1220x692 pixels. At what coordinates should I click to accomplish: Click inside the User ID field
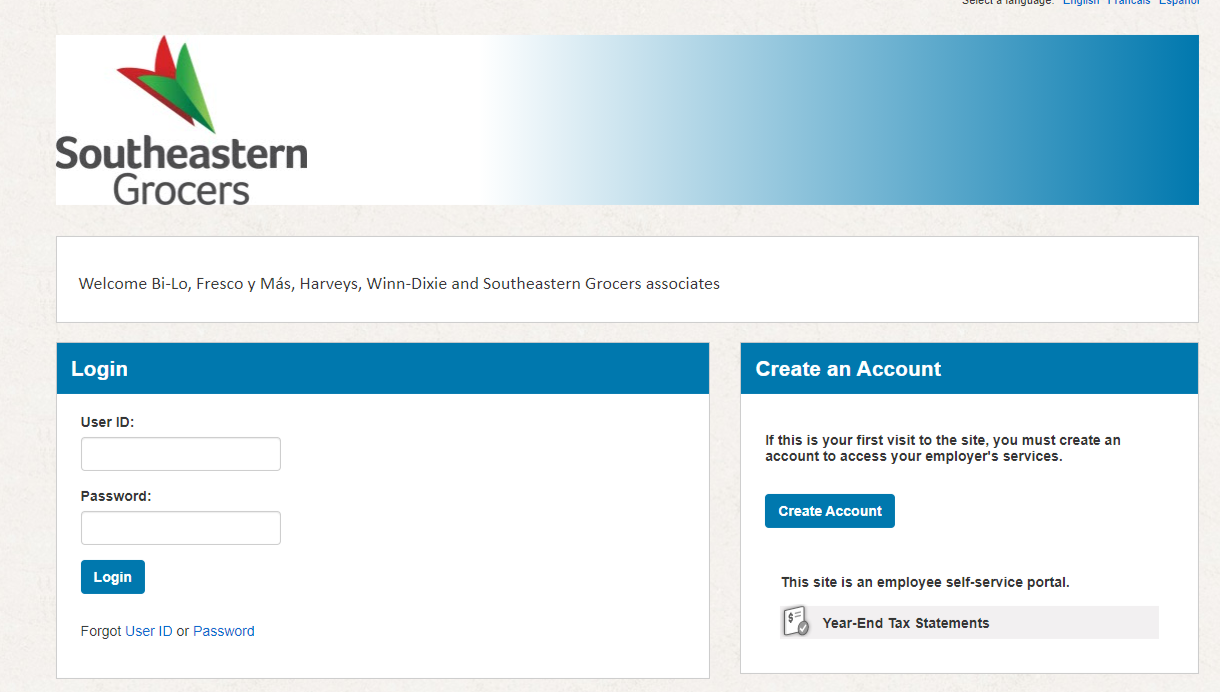[180, 453]
